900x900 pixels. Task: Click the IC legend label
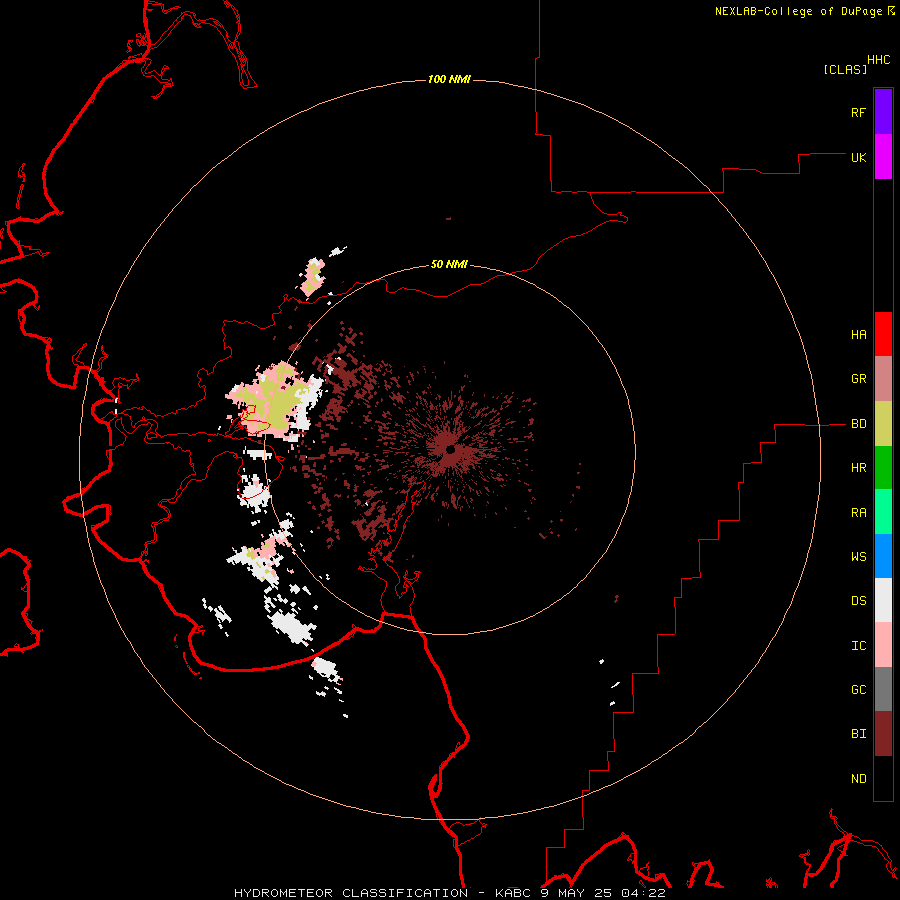(858, 646)
